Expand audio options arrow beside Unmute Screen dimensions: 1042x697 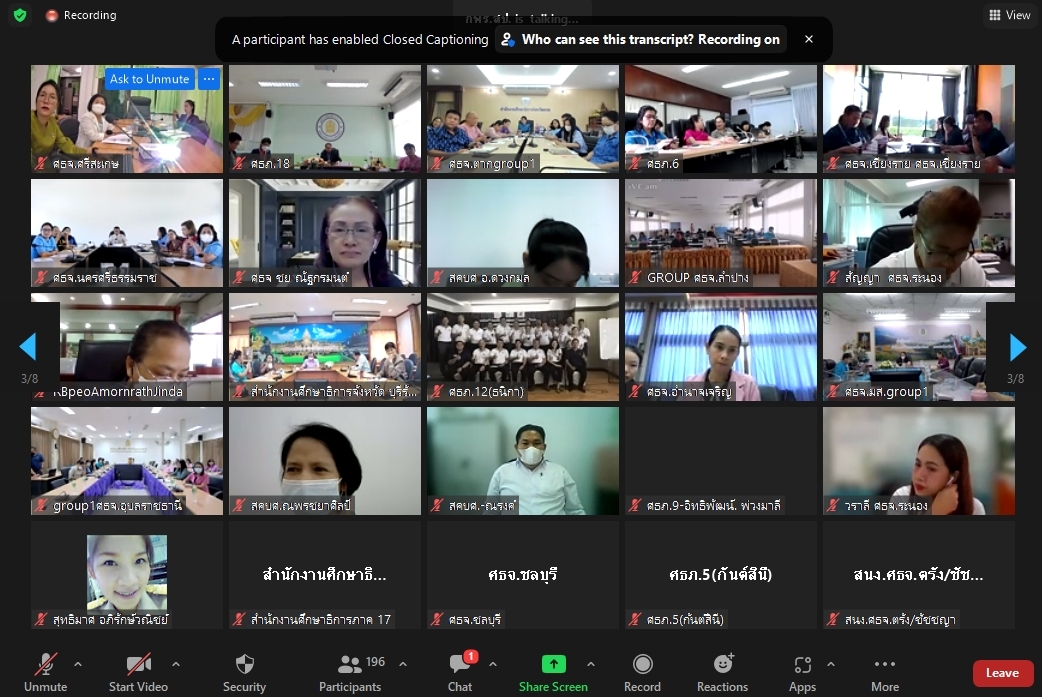78,664
